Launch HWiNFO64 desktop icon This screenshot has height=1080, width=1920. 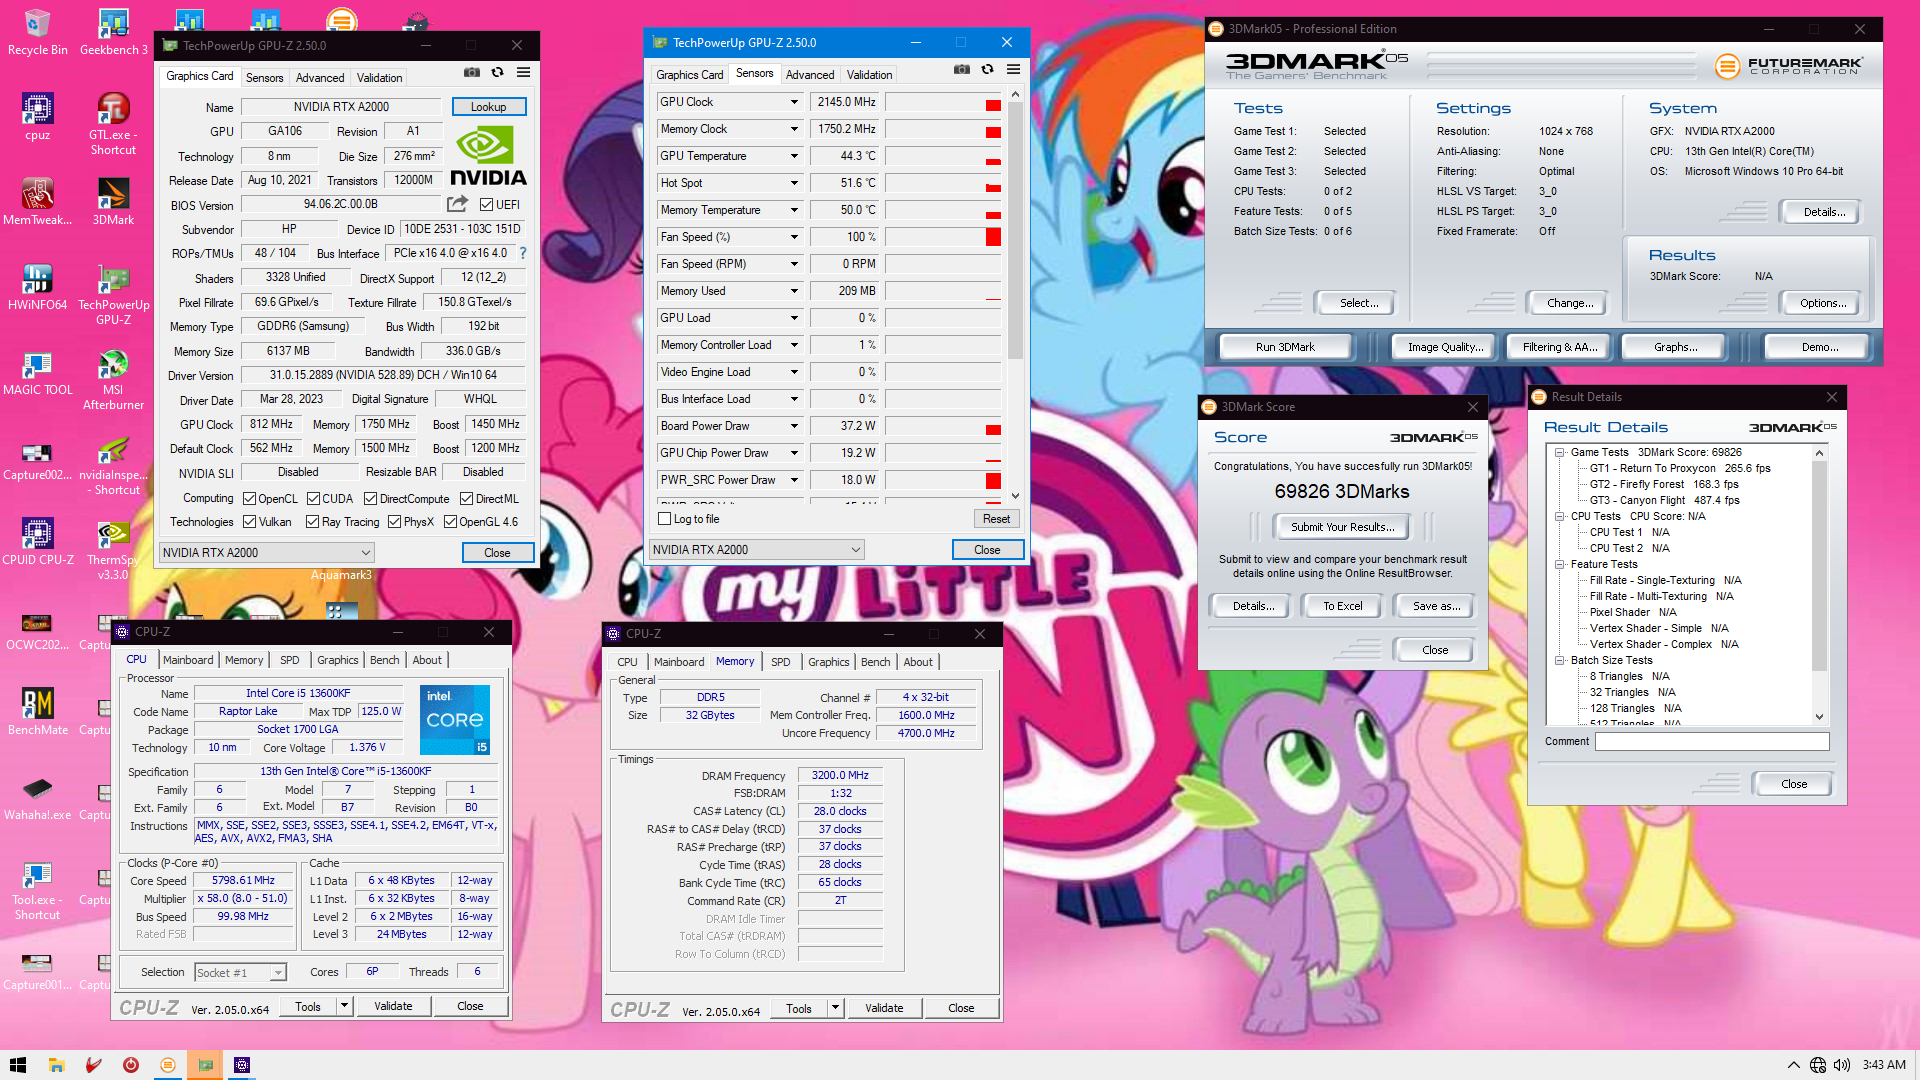pyautogui.click(x=37, y=287)
